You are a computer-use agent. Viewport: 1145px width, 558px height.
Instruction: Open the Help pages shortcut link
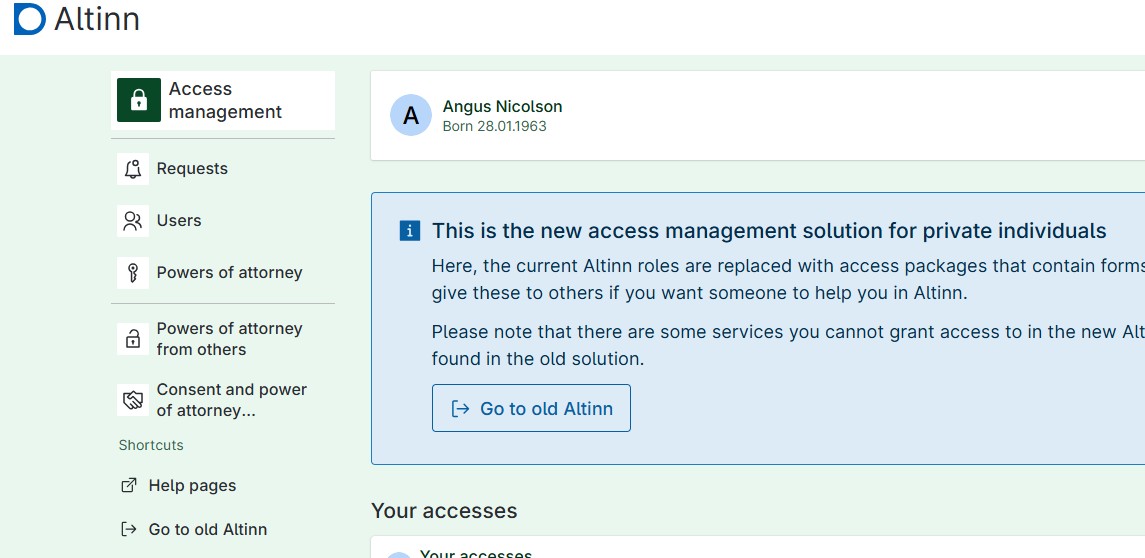(x=178, y=486)
